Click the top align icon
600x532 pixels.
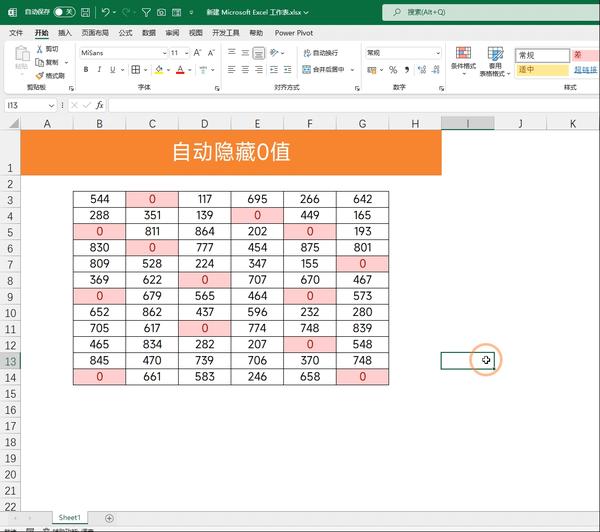click(x=232, y=52)
